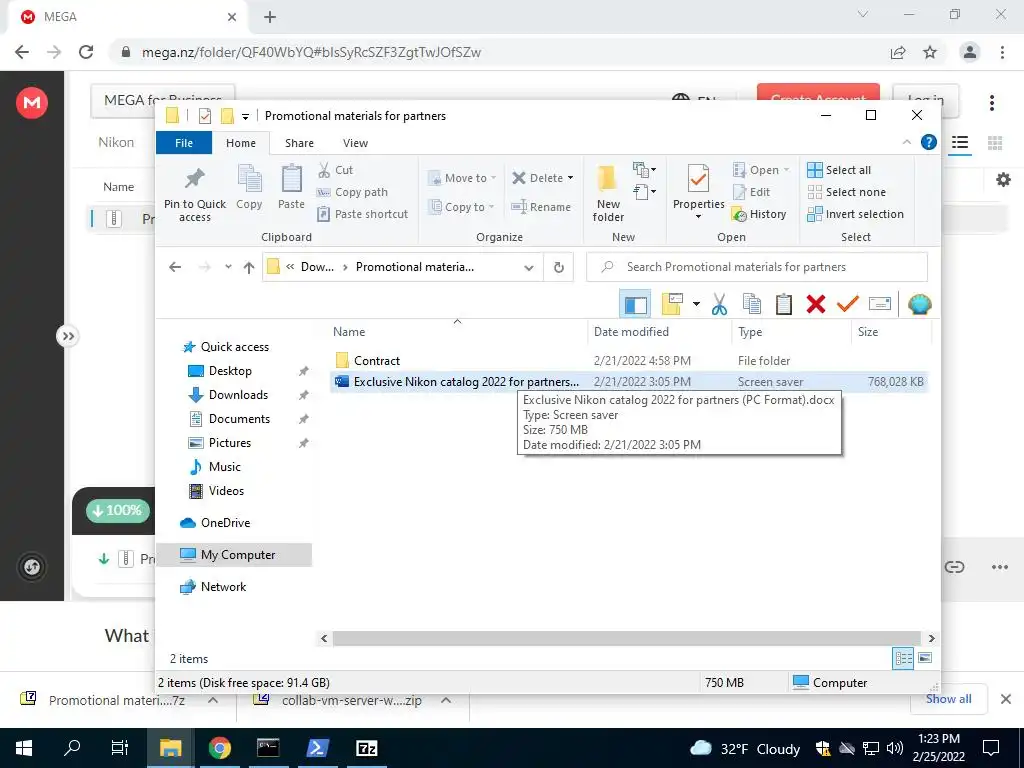The width and height of the screenshot is (1024, 768).
Task: Switch to the View ribbon tab
Action: (355, 143)
